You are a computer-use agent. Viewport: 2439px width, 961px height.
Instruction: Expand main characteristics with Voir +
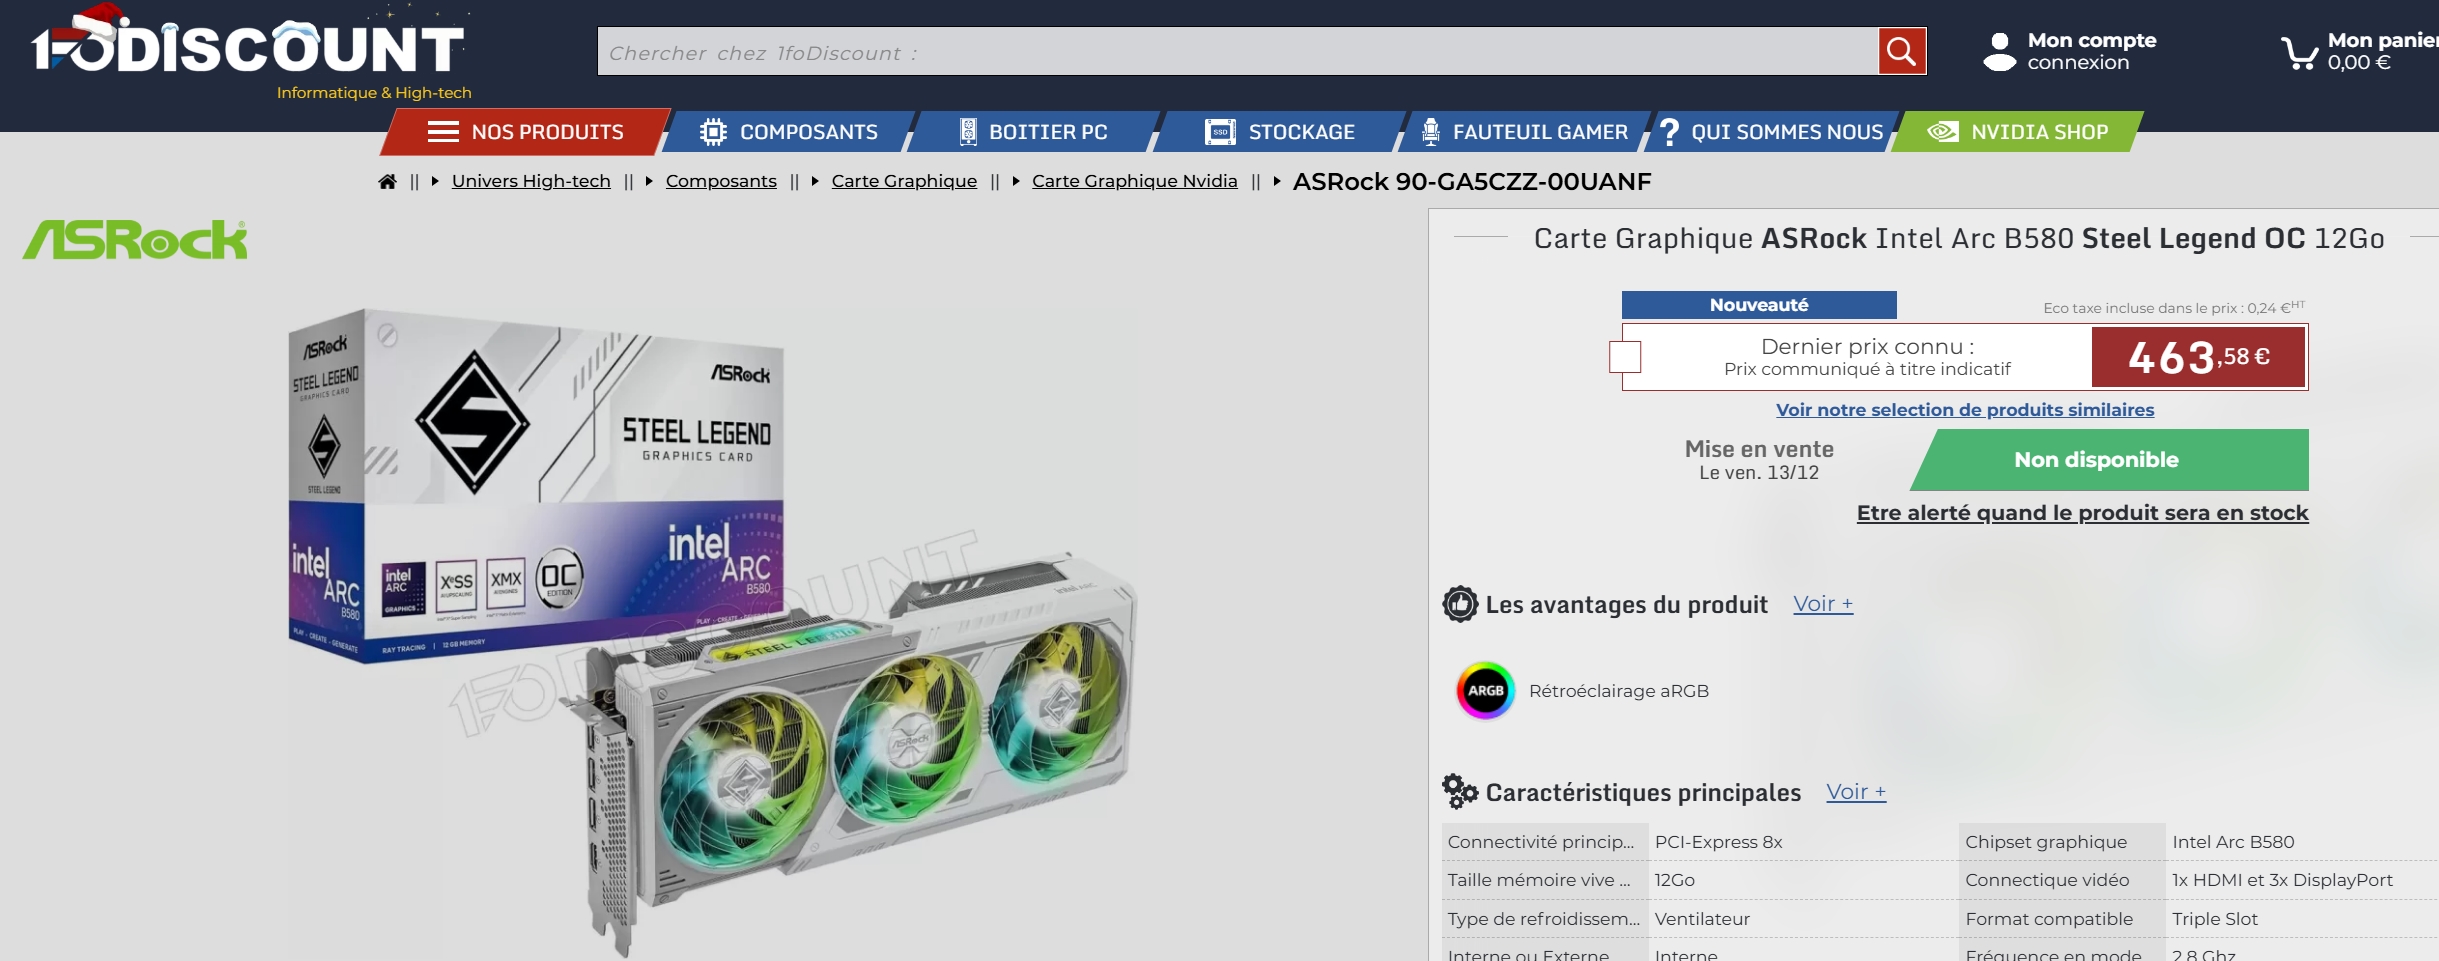(1856, 792)
